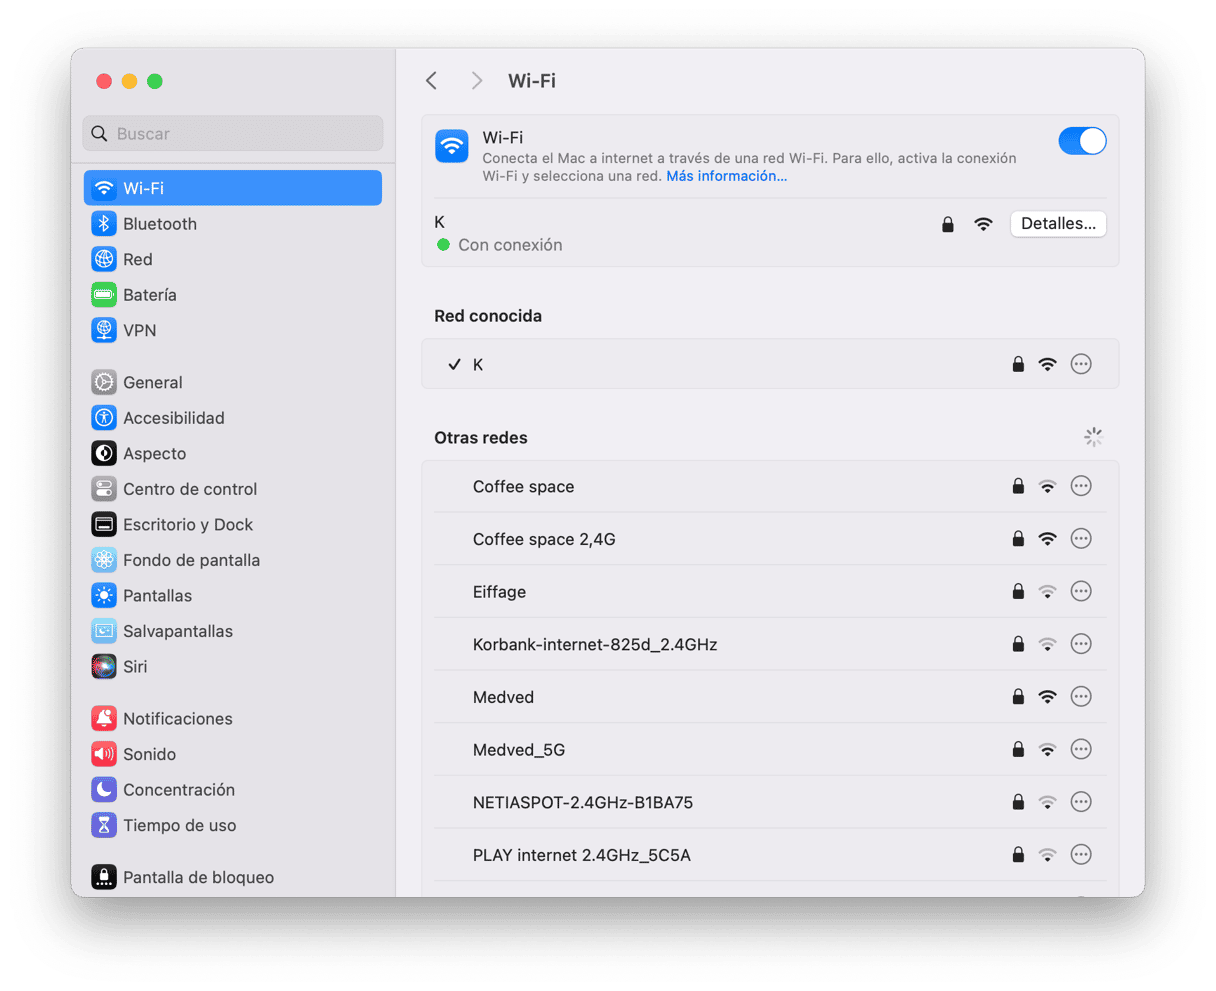Click the green zoom window button
The image size is (1216, 991).
click(x=155, y=81)
